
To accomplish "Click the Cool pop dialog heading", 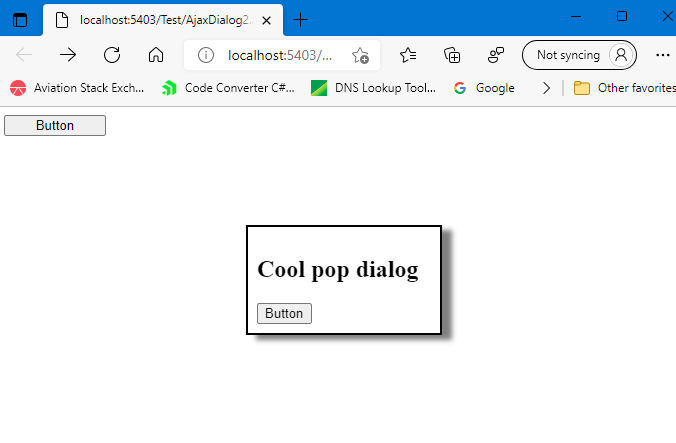I will tap(338, 270).
